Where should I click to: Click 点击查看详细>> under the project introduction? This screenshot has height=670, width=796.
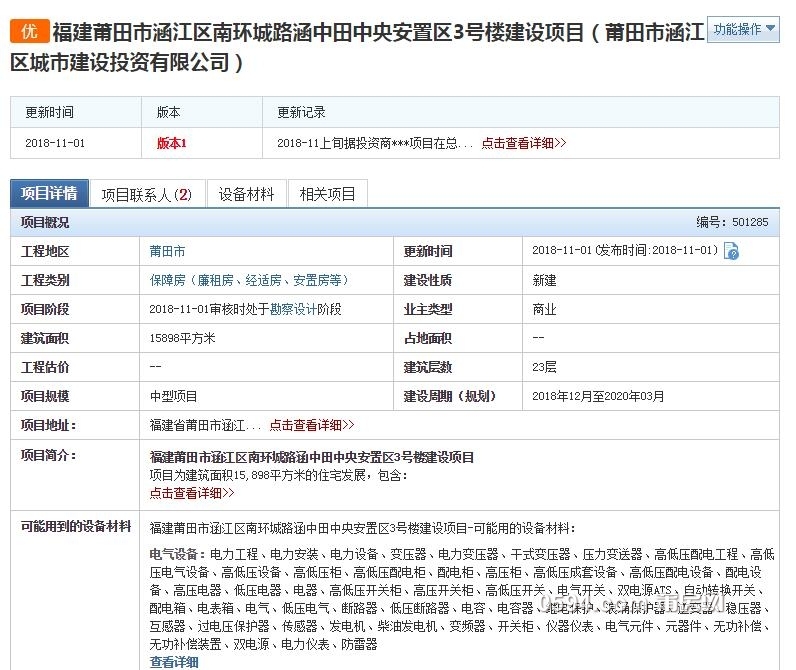click(x=192, y=493)
